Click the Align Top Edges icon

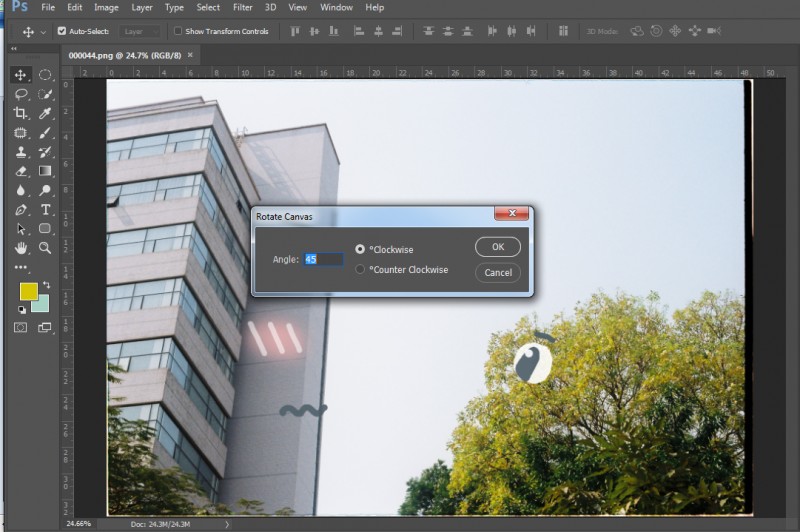pos(294,32)
